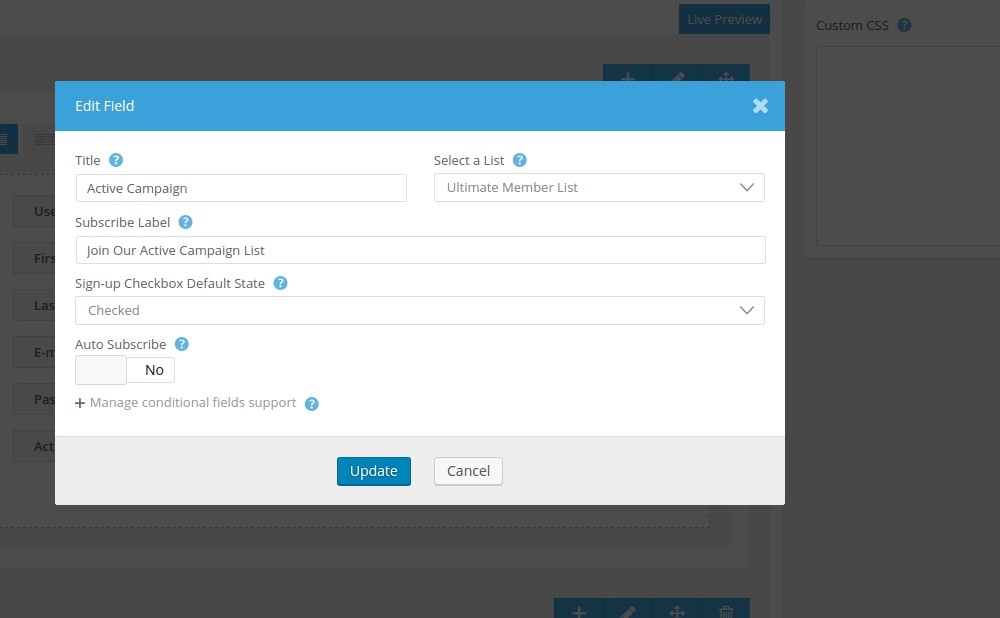Click the move arrows icon in bottom toolbar
Screen dimensions: 1000x618
pyautogui.click(x=677, y=611)
